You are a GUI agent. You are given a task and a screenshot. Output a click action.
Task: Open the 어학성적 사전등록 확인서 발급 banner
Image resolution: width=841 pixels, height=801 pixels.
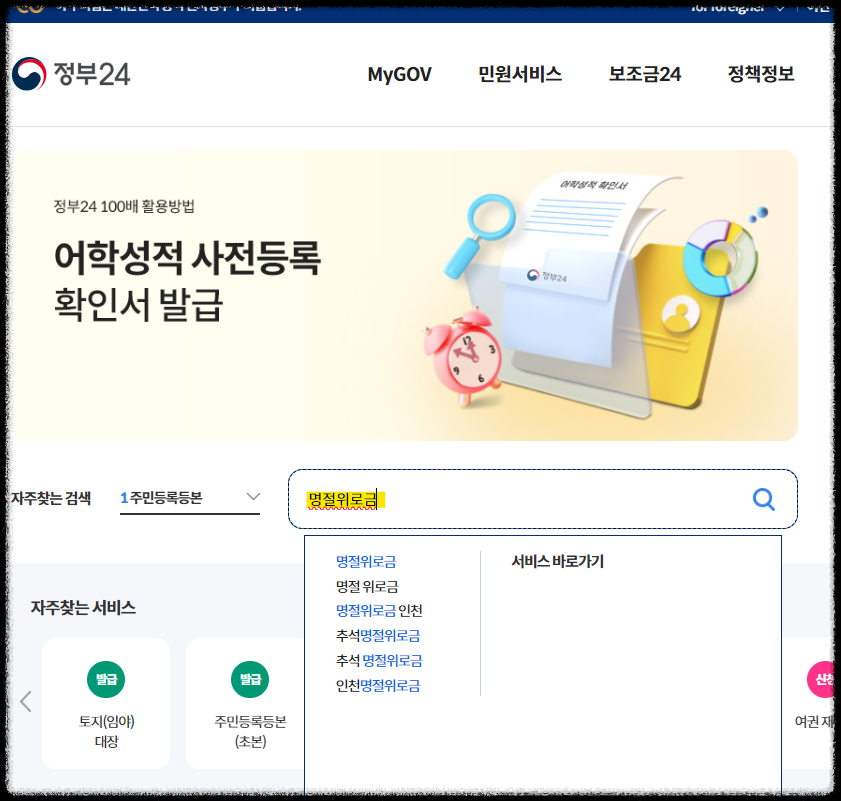[x=404, y=296]
